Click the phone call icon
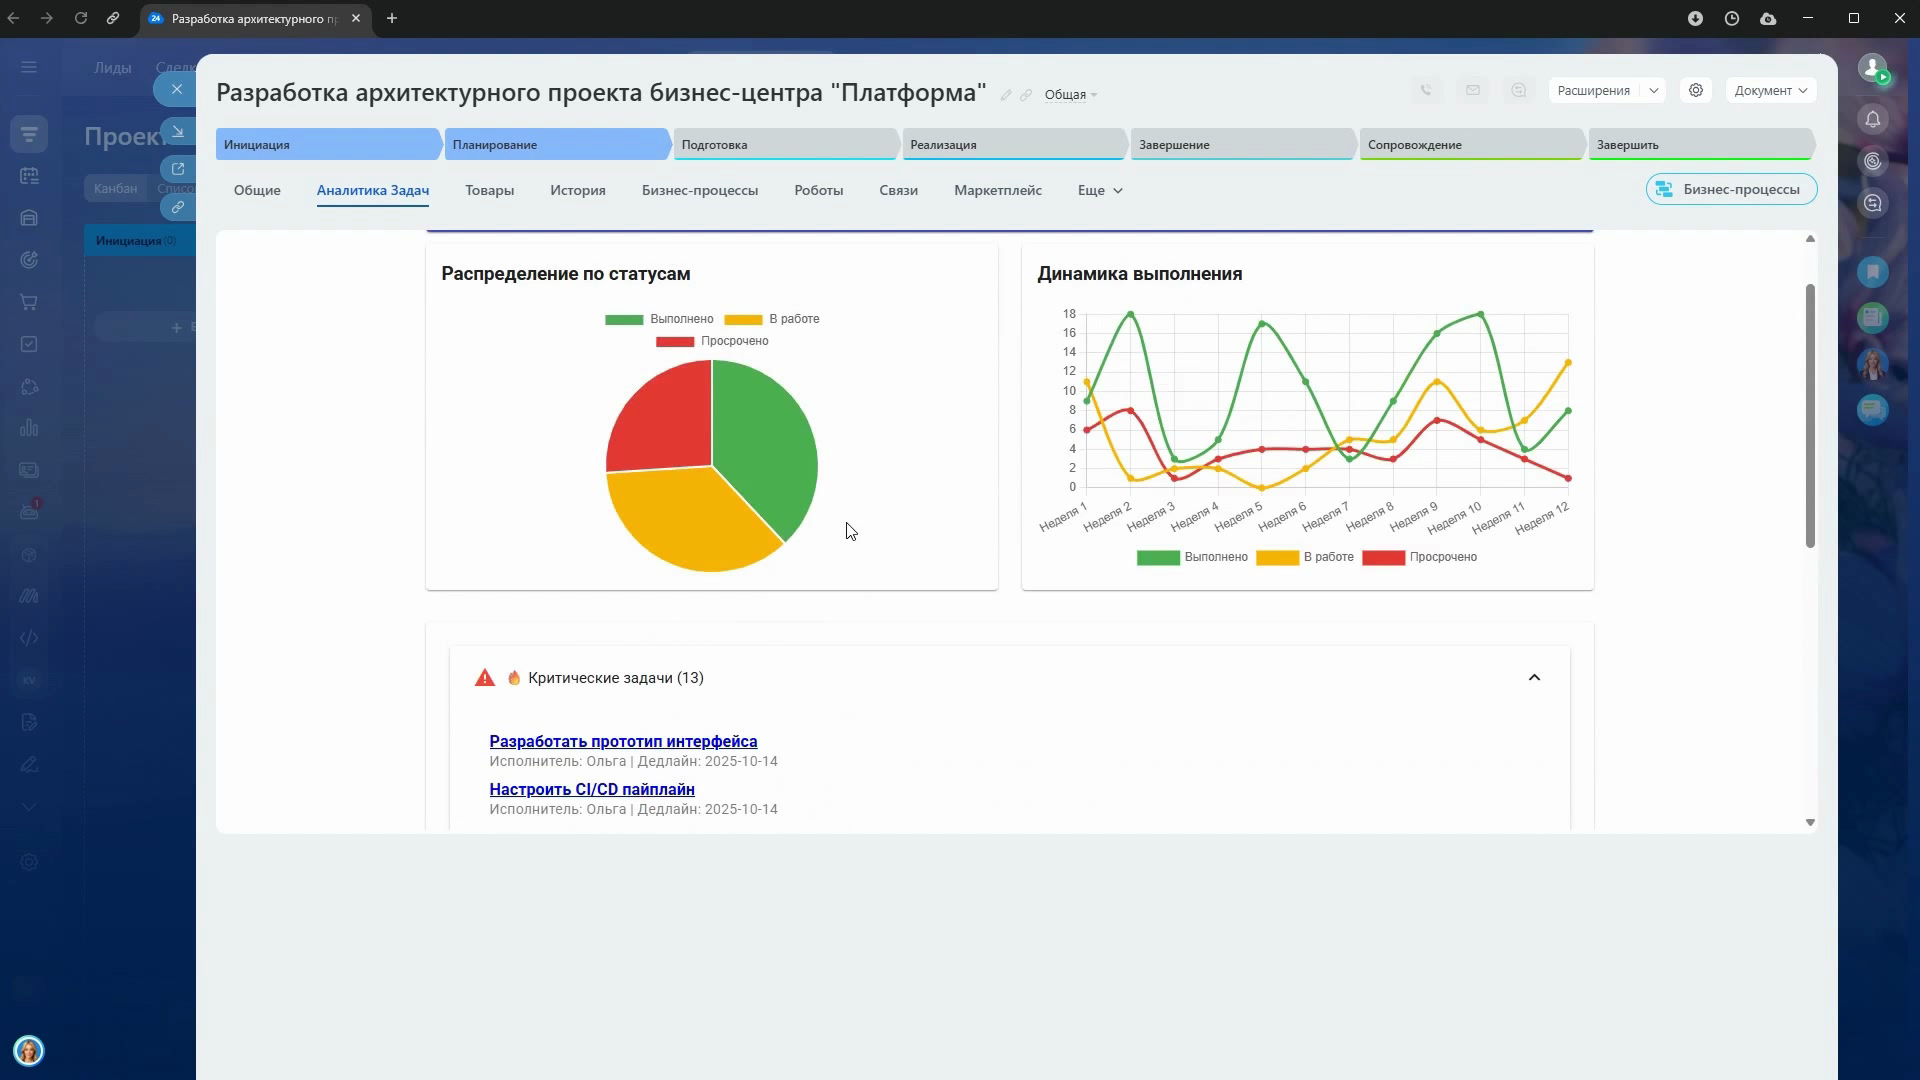The image size is (1920, 1080). coord(1426,90)
